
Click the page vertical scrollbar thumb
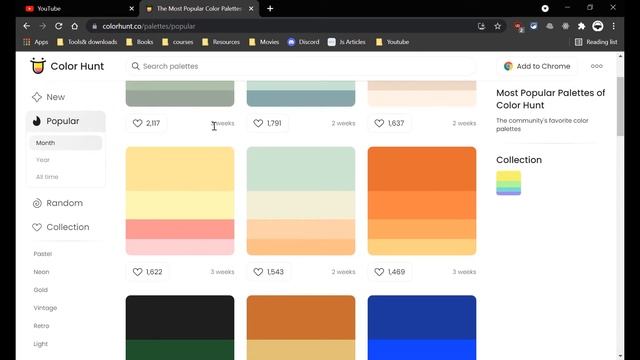[x=620, y=106]
